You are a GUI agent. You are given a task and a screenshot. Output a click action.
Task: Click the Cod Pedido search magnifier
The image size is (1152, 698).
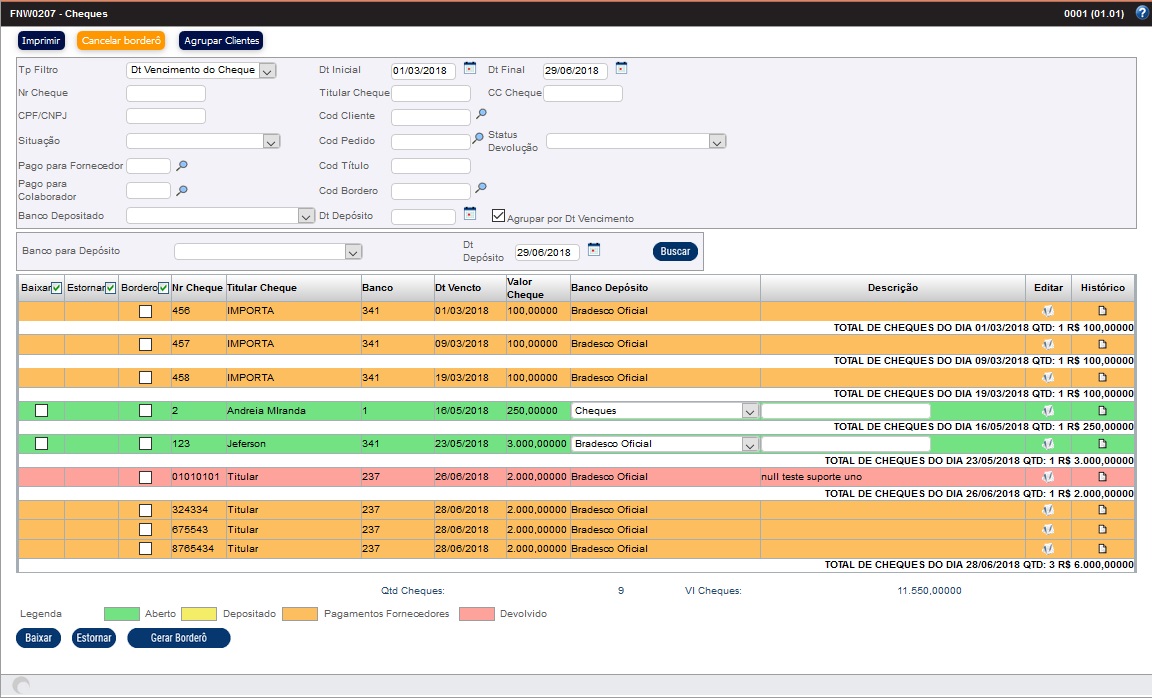tap(478, 139)
